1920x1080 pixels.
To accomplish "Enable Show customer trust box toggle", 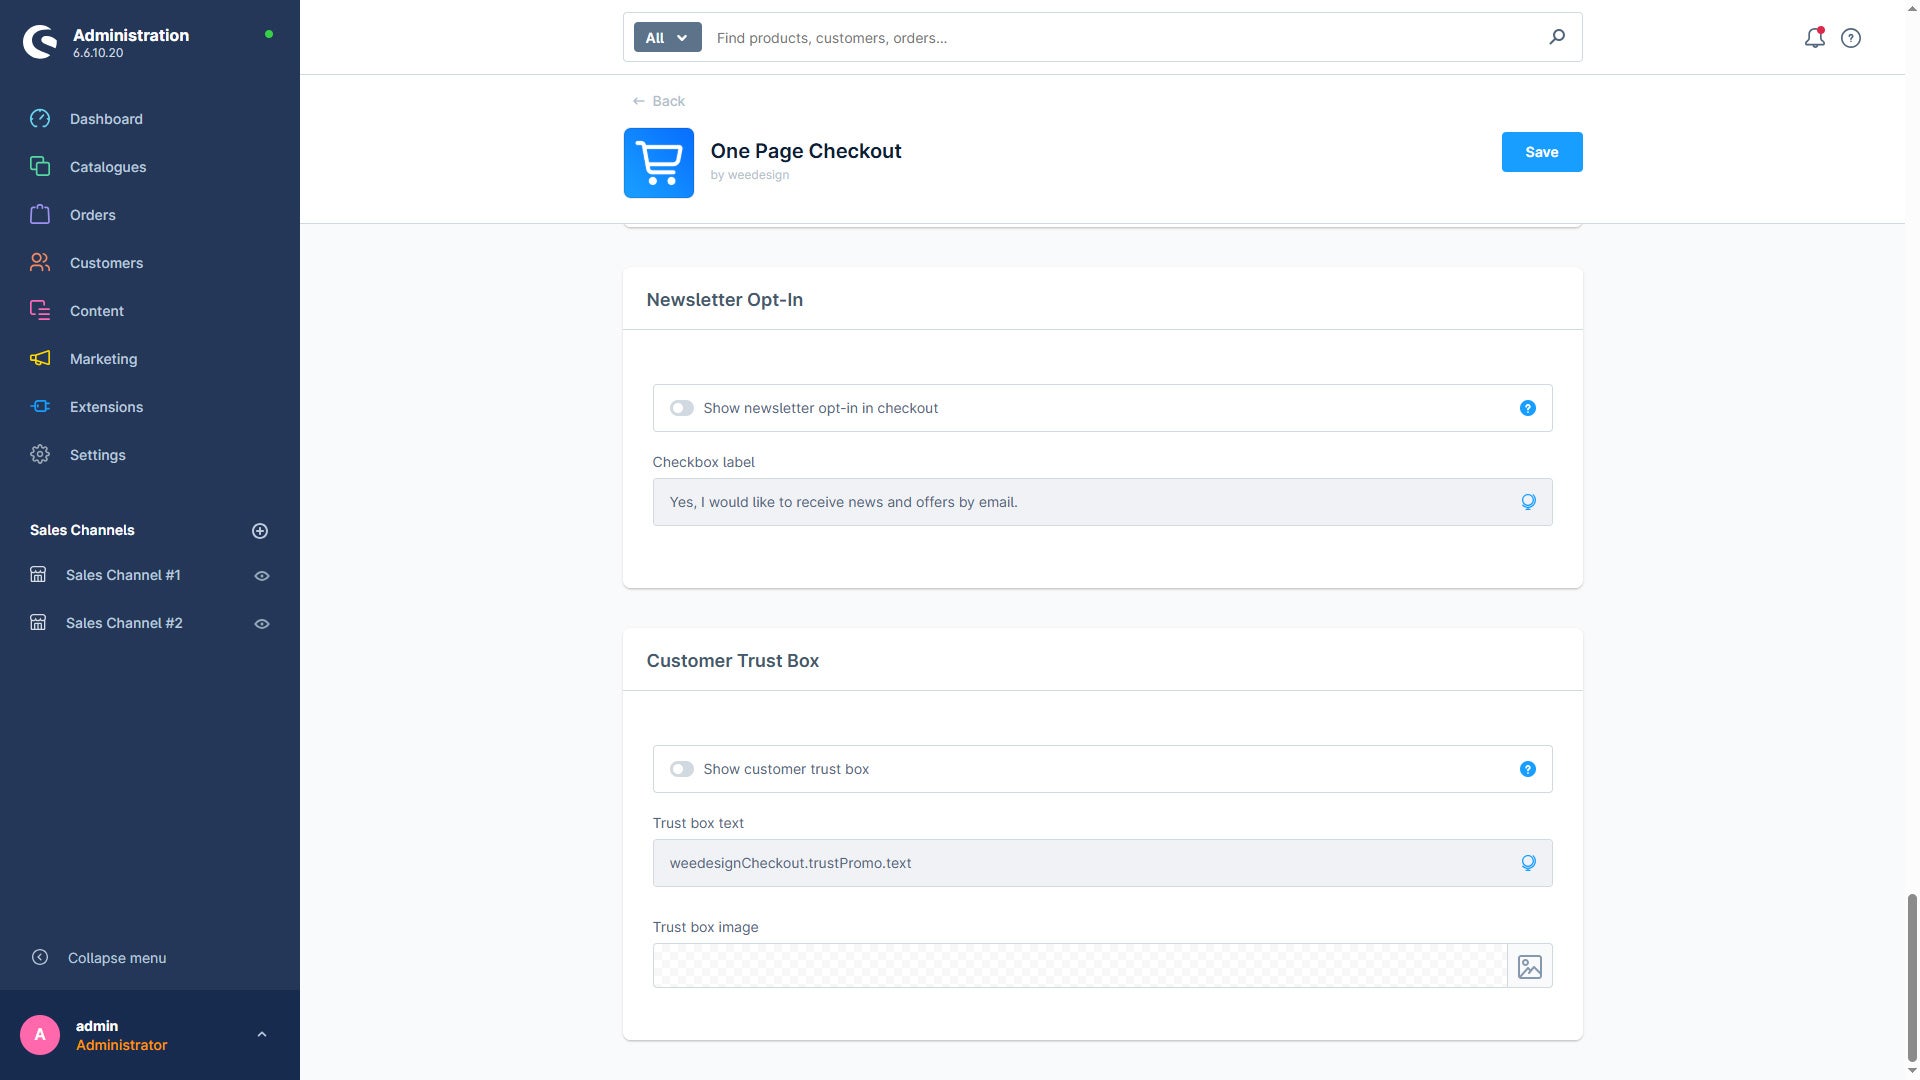I will point(682,769).
